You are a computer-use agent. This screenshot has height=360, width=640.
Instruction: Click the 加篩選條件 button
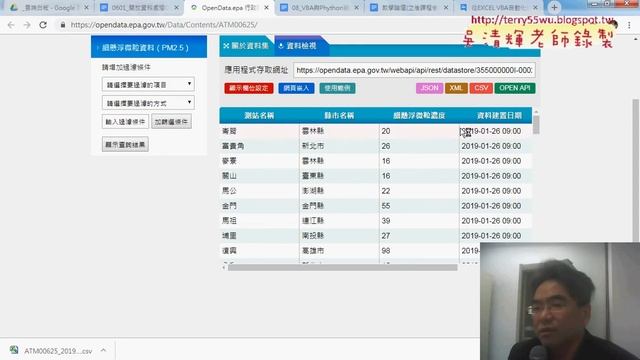pyautogui.click(x=171, y=122)
